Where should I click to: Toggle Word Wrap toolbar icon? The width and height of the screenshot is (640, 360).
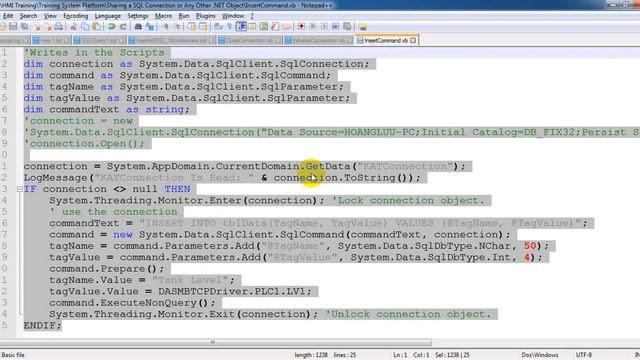[218, 27]
